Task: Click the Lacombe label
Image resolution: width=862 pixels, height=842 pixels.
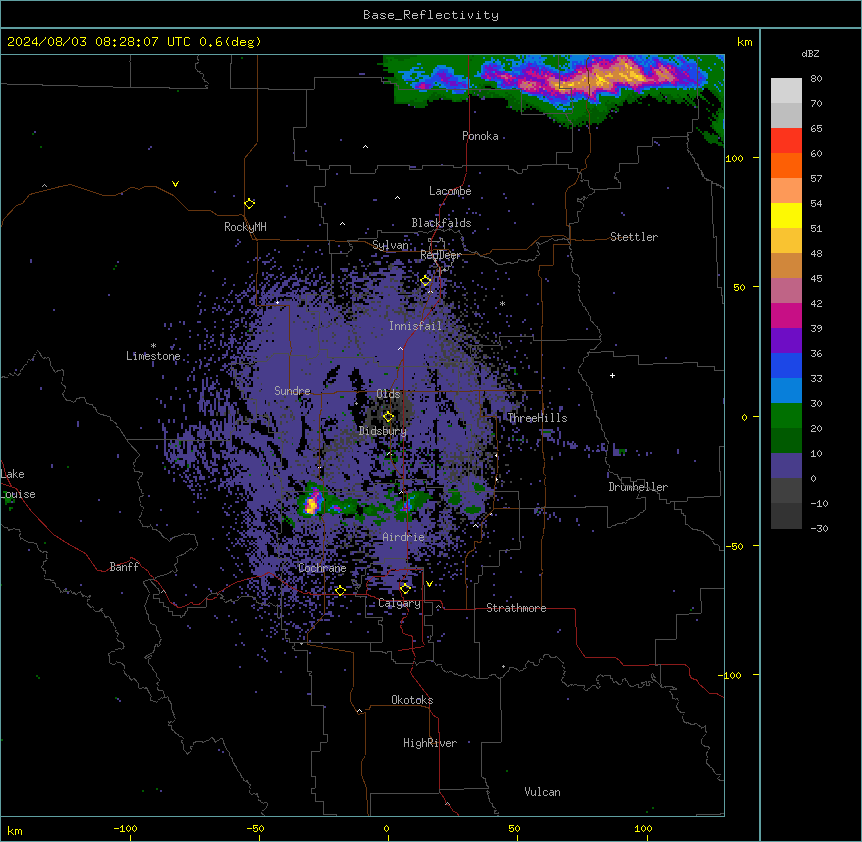Action: click(450, 191)
